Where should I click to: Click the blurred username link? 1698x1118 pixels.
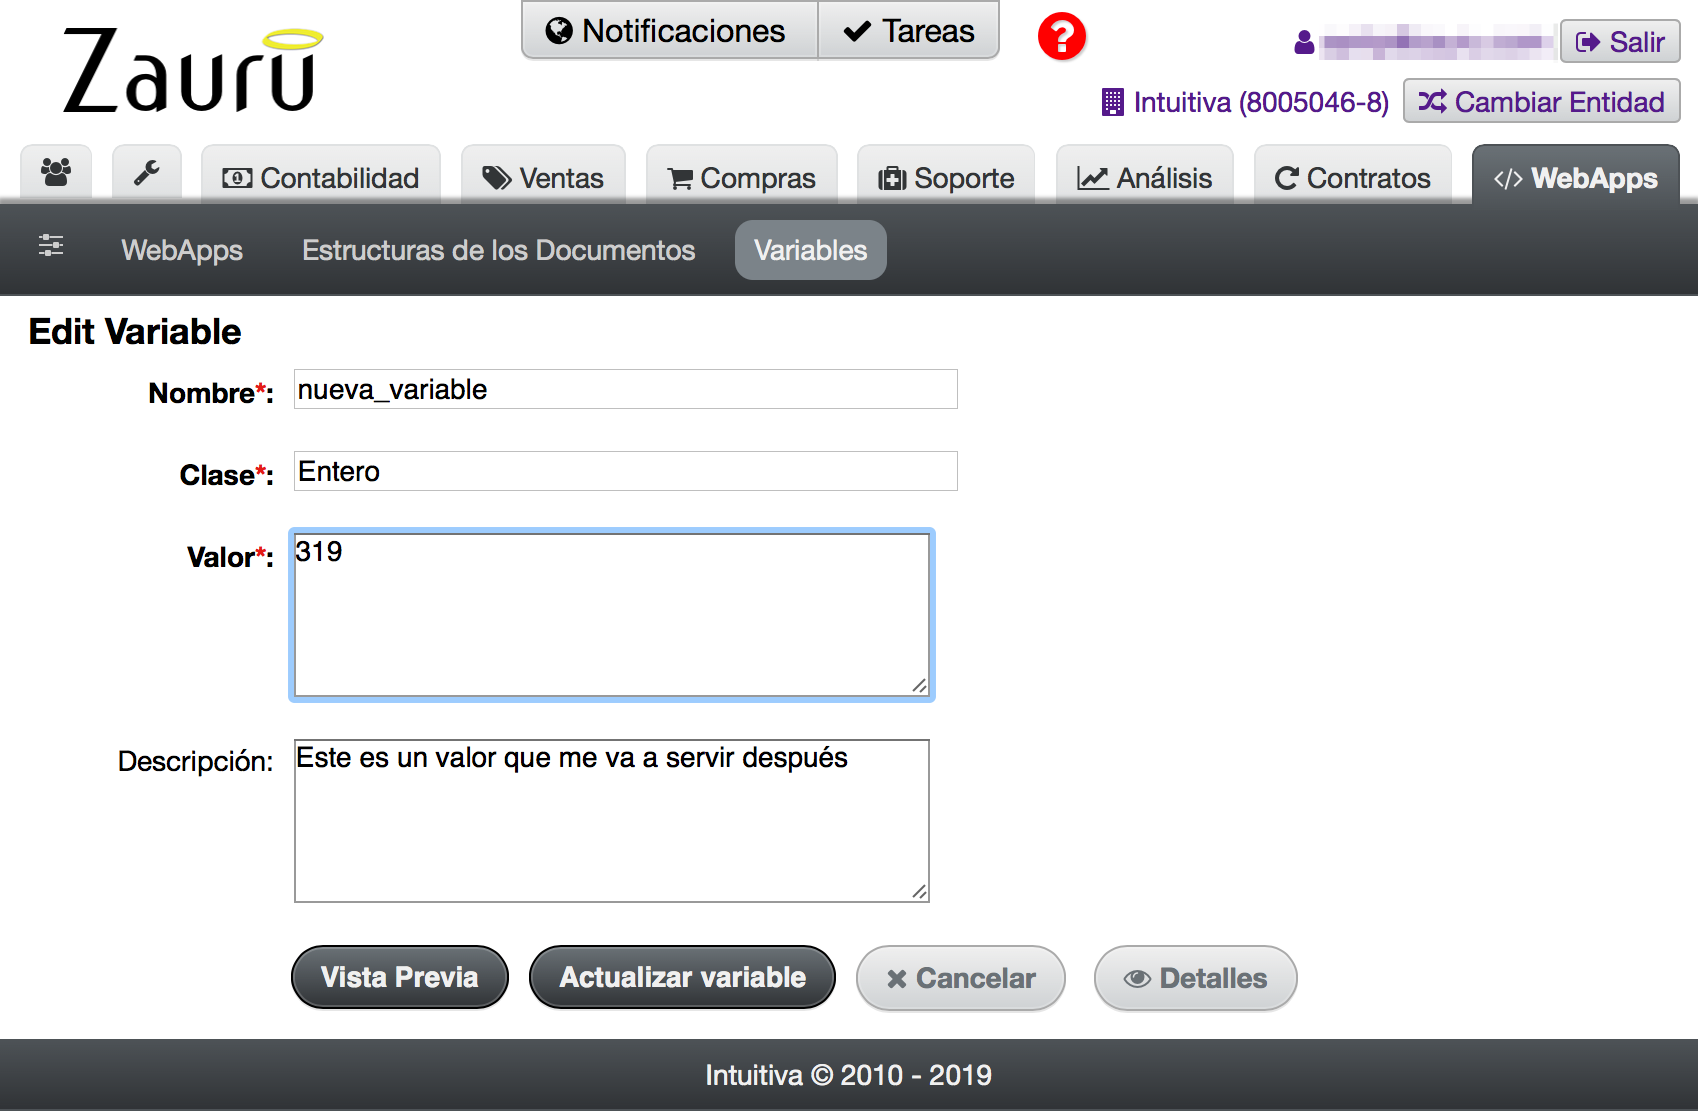tap(1436, 42)
